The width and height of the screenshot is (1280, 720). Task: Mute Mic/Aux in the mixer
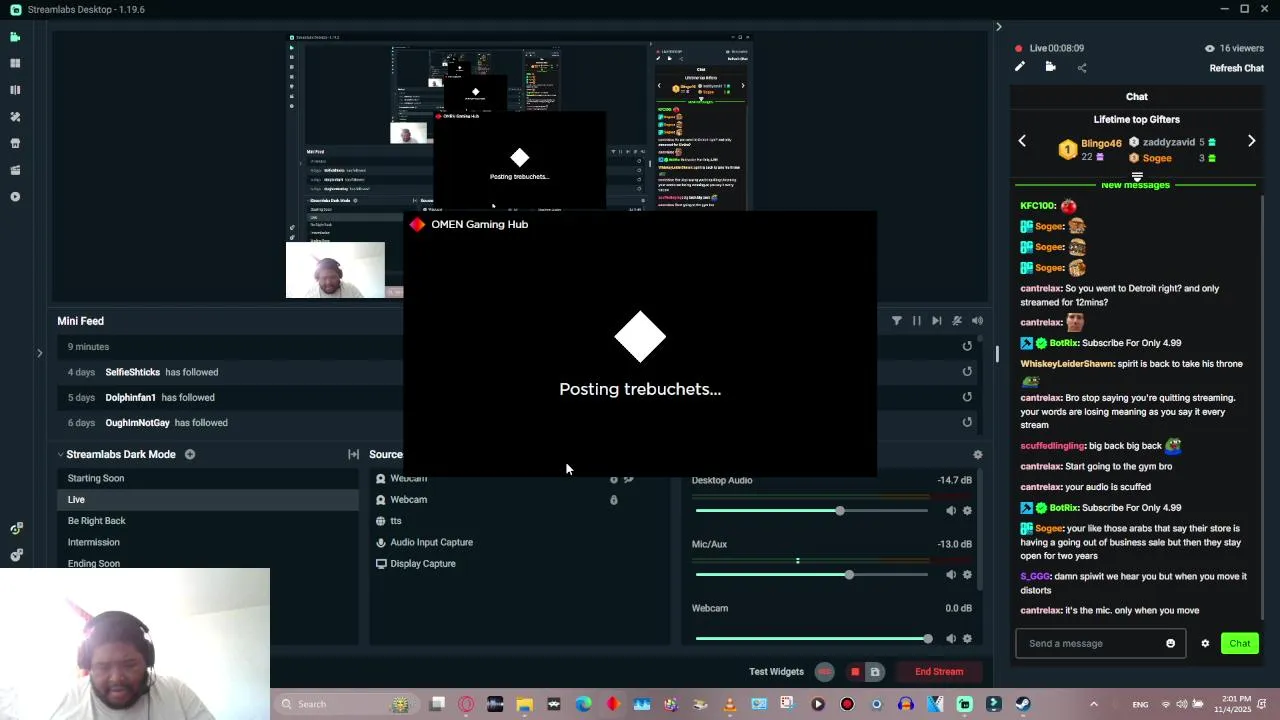[x=951, y=575]
